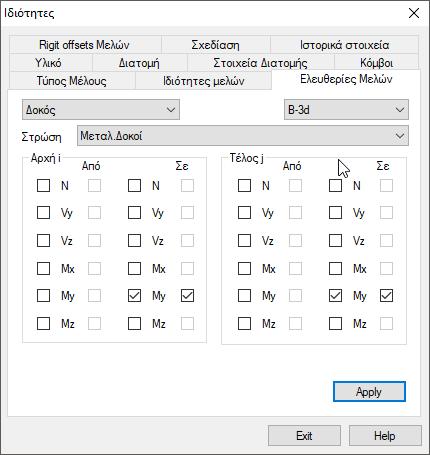The image size is (430, 455).
Task: Open the Rigit offsets Μελών tab
Action: pyautogui.click(x=85, y=44)
